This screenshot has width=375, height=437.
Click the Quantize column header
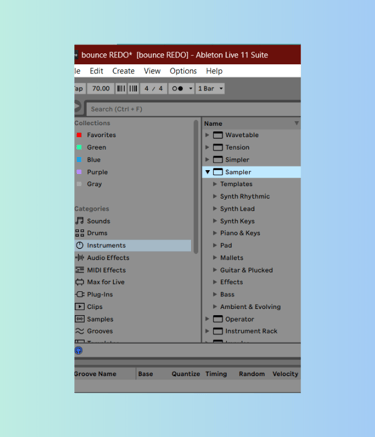click(x=186, y=374)
